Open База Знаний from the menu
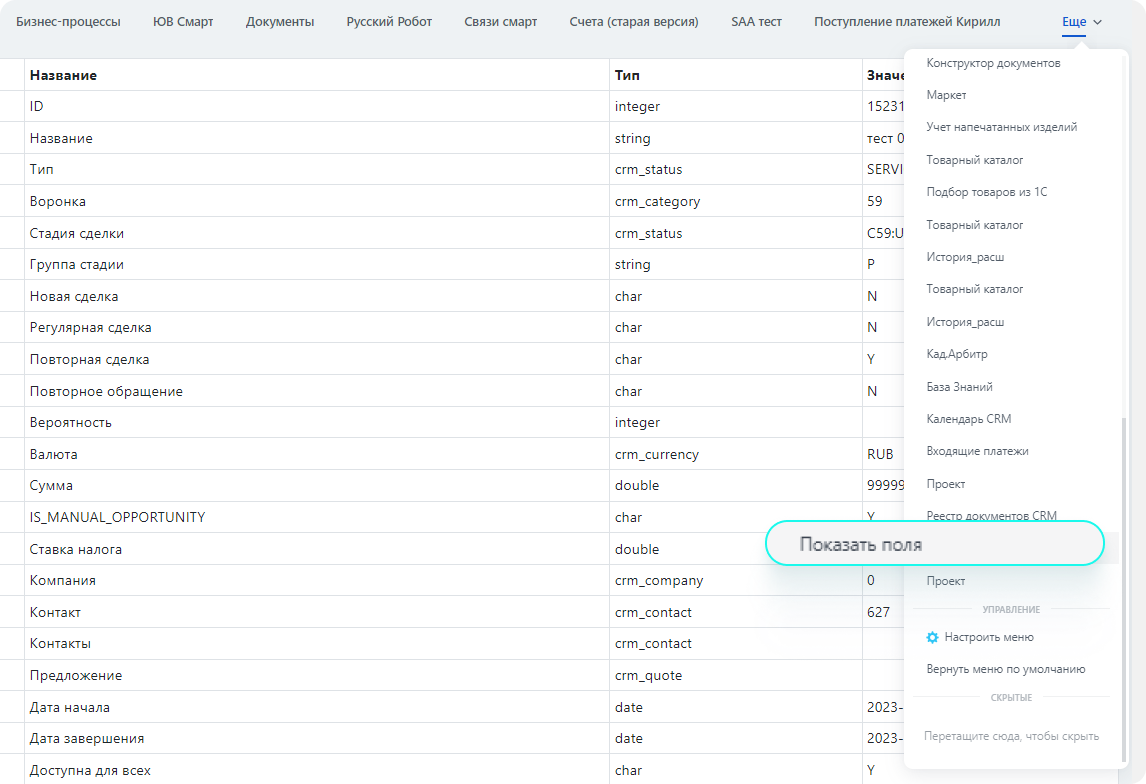The width and height of the screenshot is (1146, 784). (x=959, y=386)
